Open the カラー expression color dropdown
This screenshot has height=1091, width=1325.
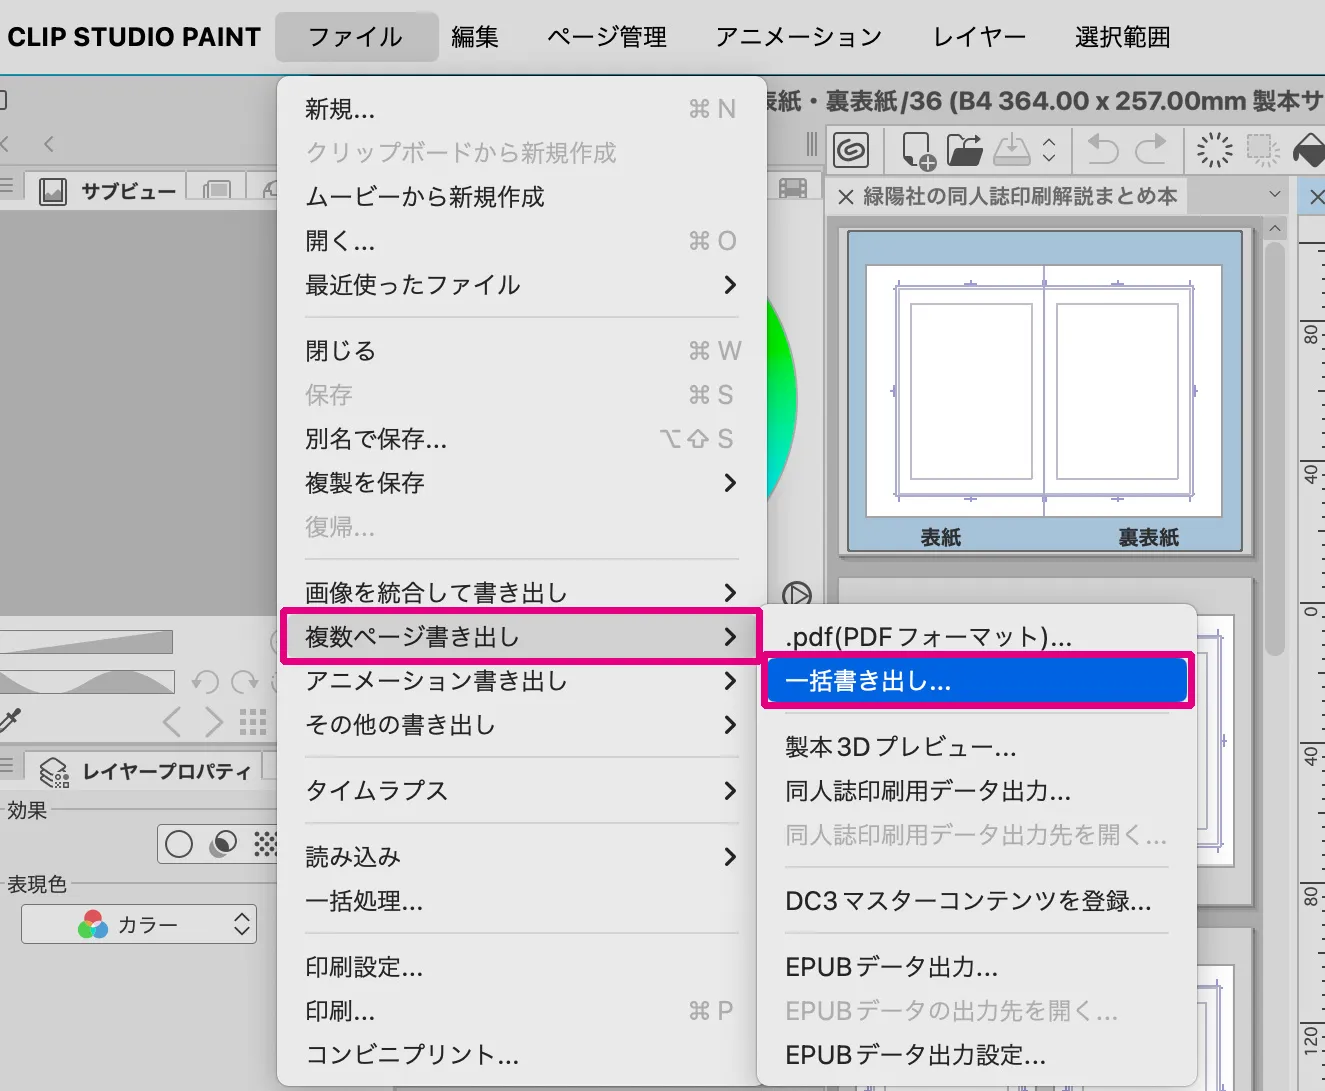[x=139, y=924]
